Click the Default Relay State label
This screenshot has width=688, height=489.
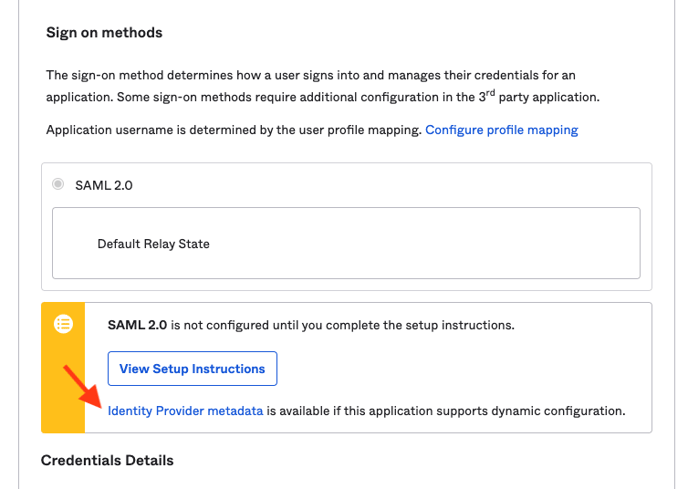pos(153,244)
